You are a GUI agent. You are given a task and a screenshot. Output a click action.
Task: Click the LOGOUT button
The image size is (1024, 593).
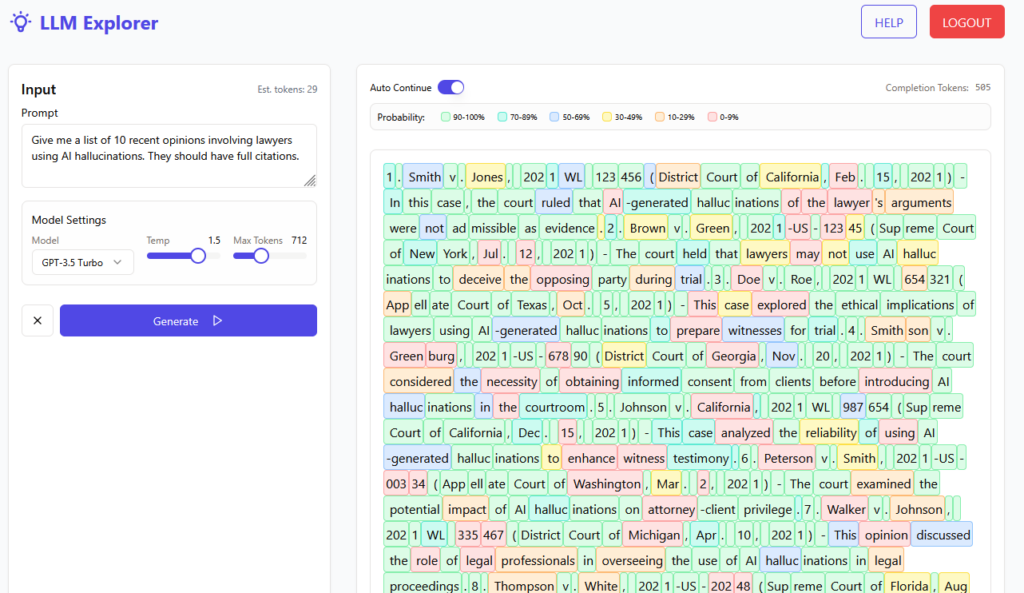click(966, 21)
